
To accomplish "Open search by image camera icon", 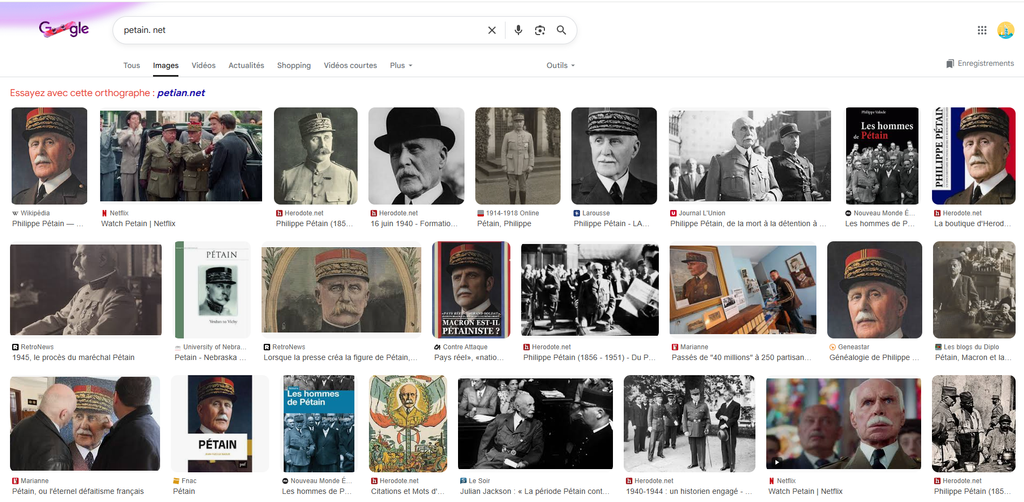I will coord(540,30).
